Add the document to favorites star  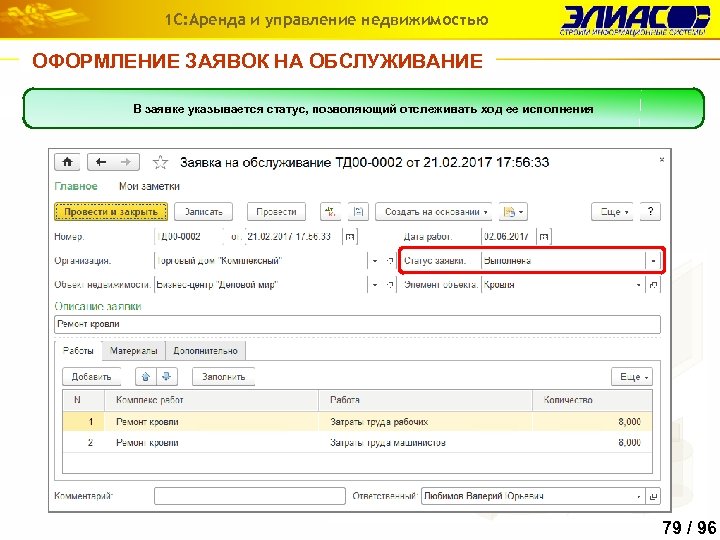tap(160, 162)
